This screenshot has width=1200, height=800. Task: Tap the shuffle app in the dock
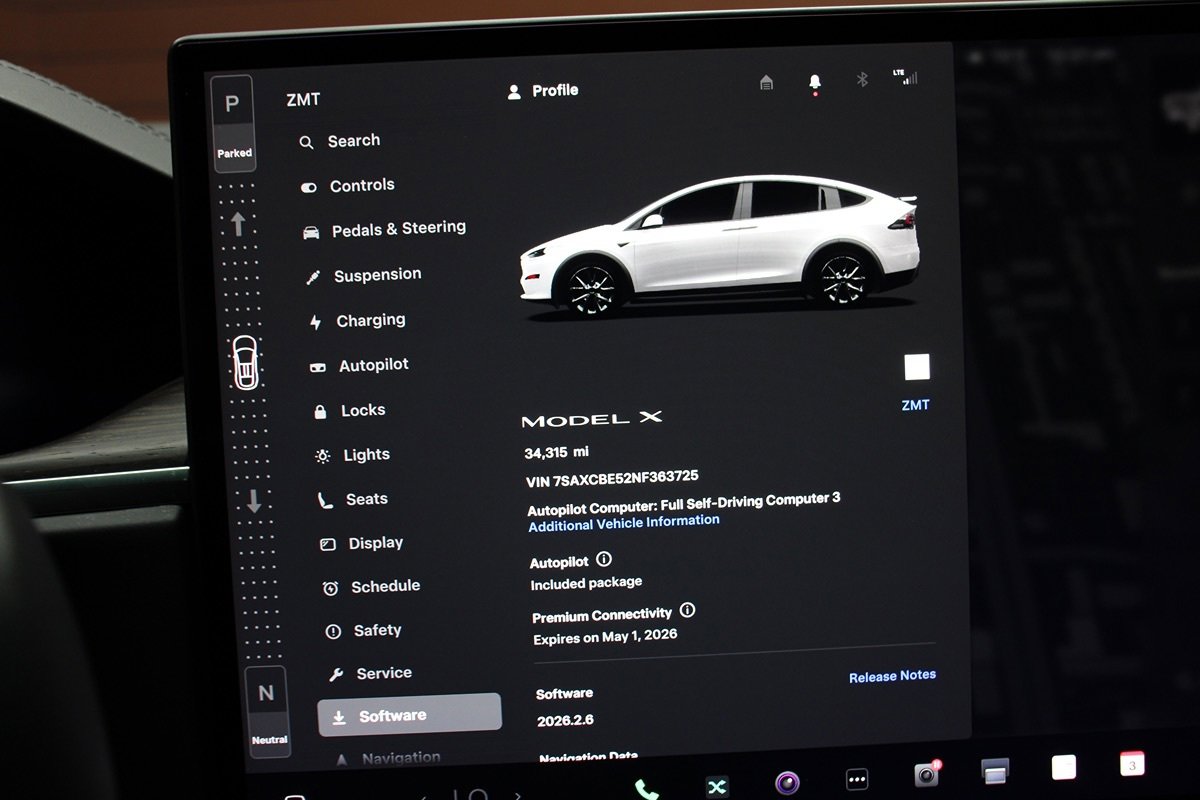pos(717,787)
